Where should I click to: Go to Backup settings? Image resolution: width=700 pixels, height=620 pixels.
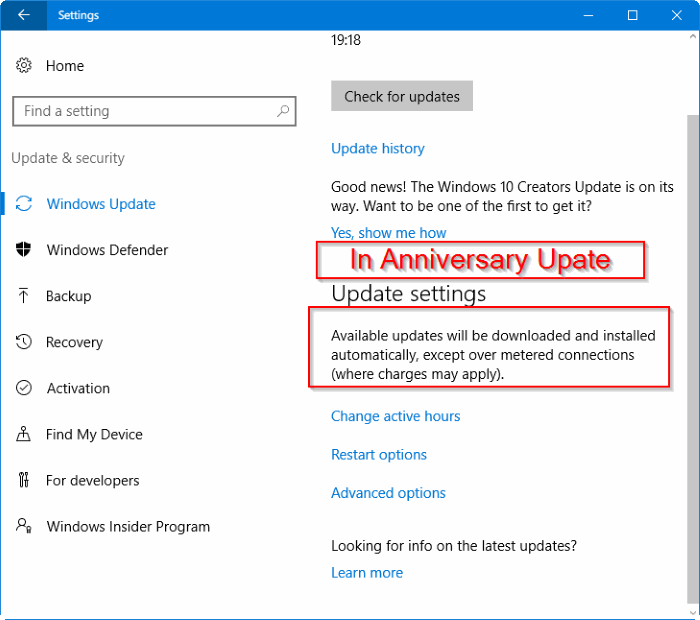click(68, 296)
